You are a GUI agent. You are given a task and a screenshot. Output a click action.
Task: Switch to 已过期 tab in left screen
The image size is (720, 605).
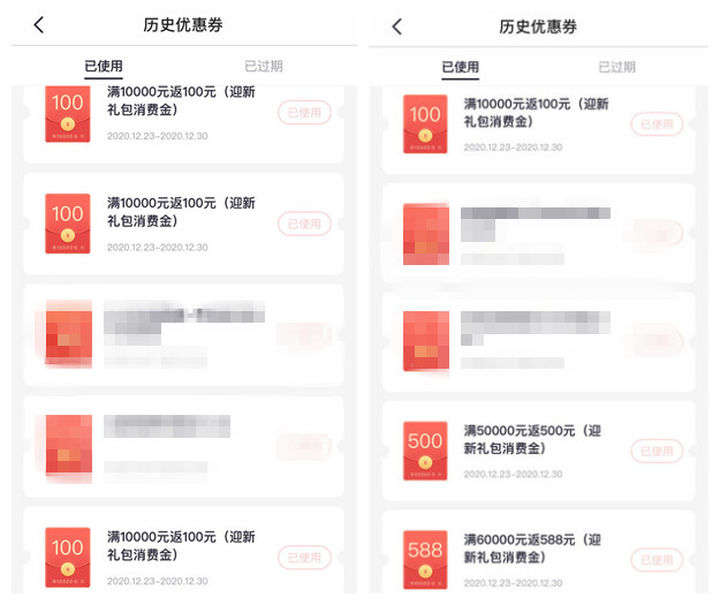coord(264,66)
